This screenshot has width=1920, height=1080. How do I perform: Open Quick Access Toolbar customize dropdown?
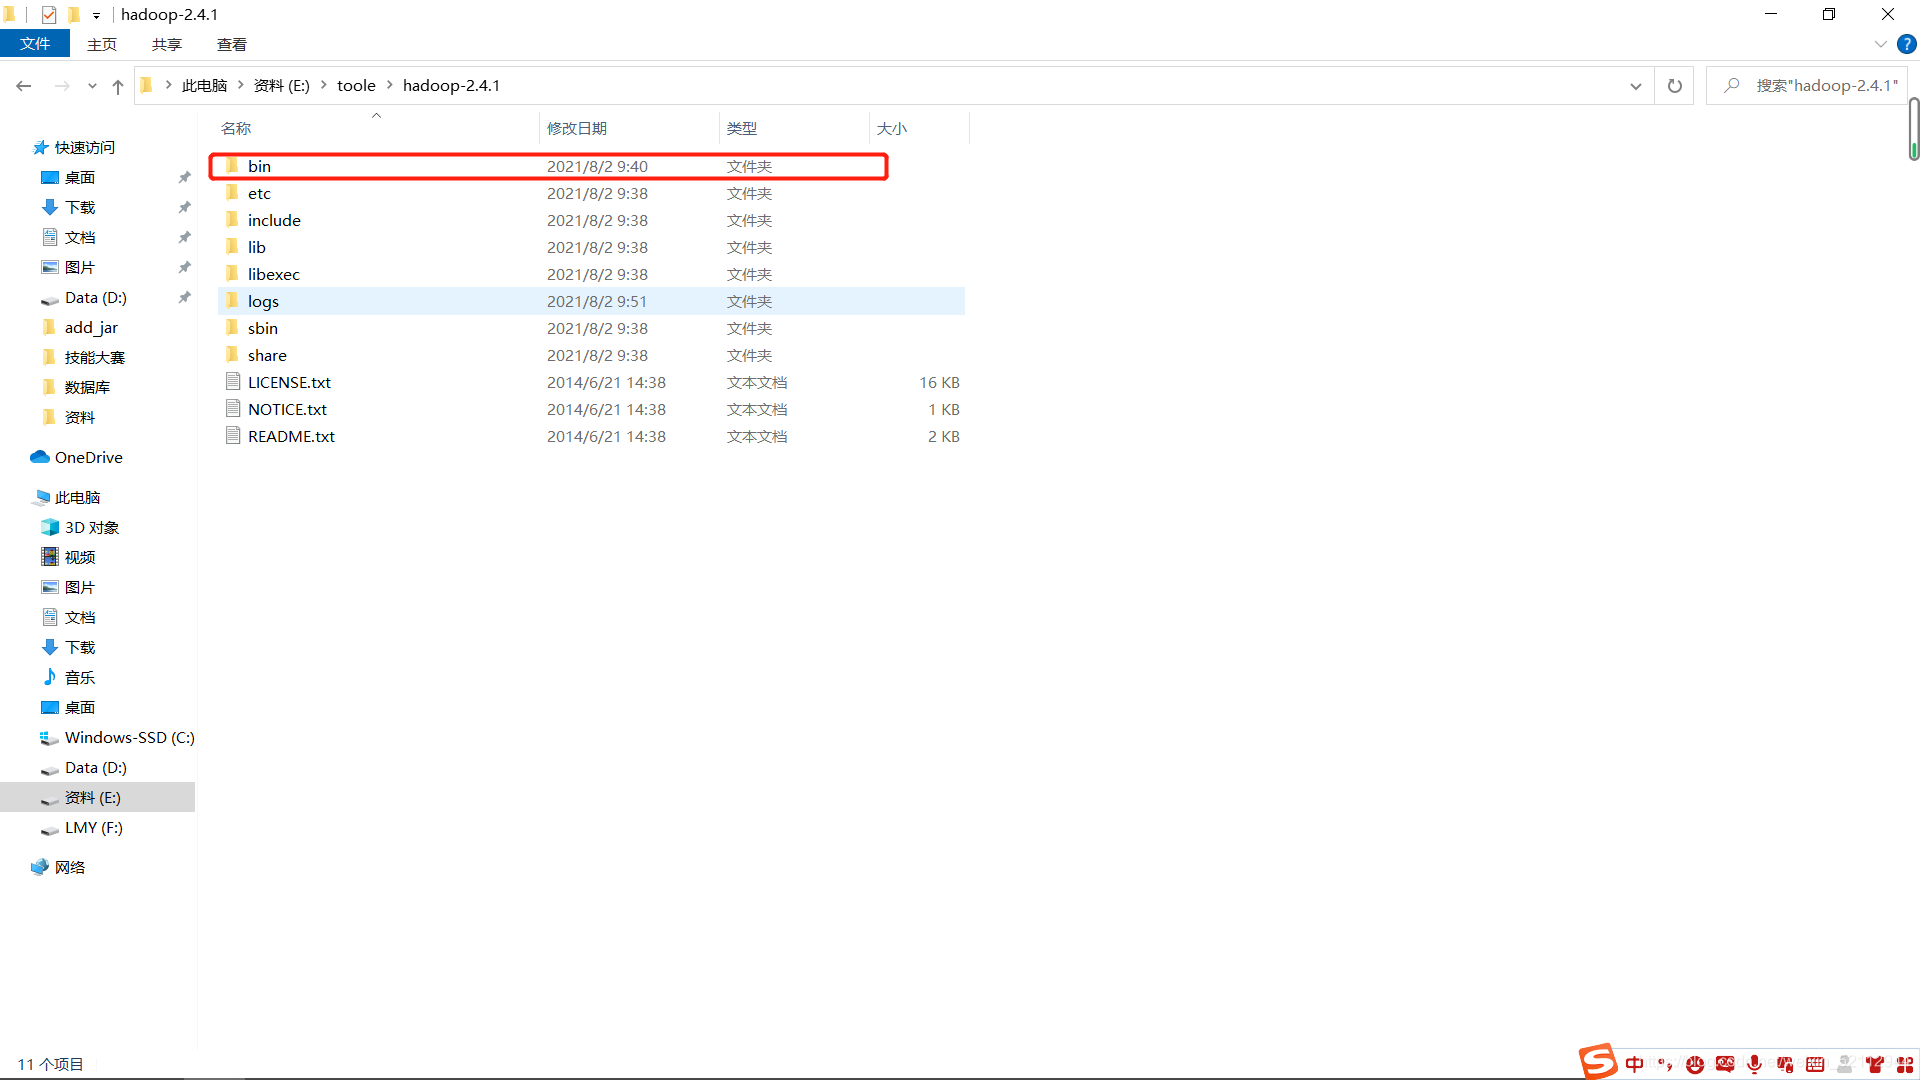point(96,15)
